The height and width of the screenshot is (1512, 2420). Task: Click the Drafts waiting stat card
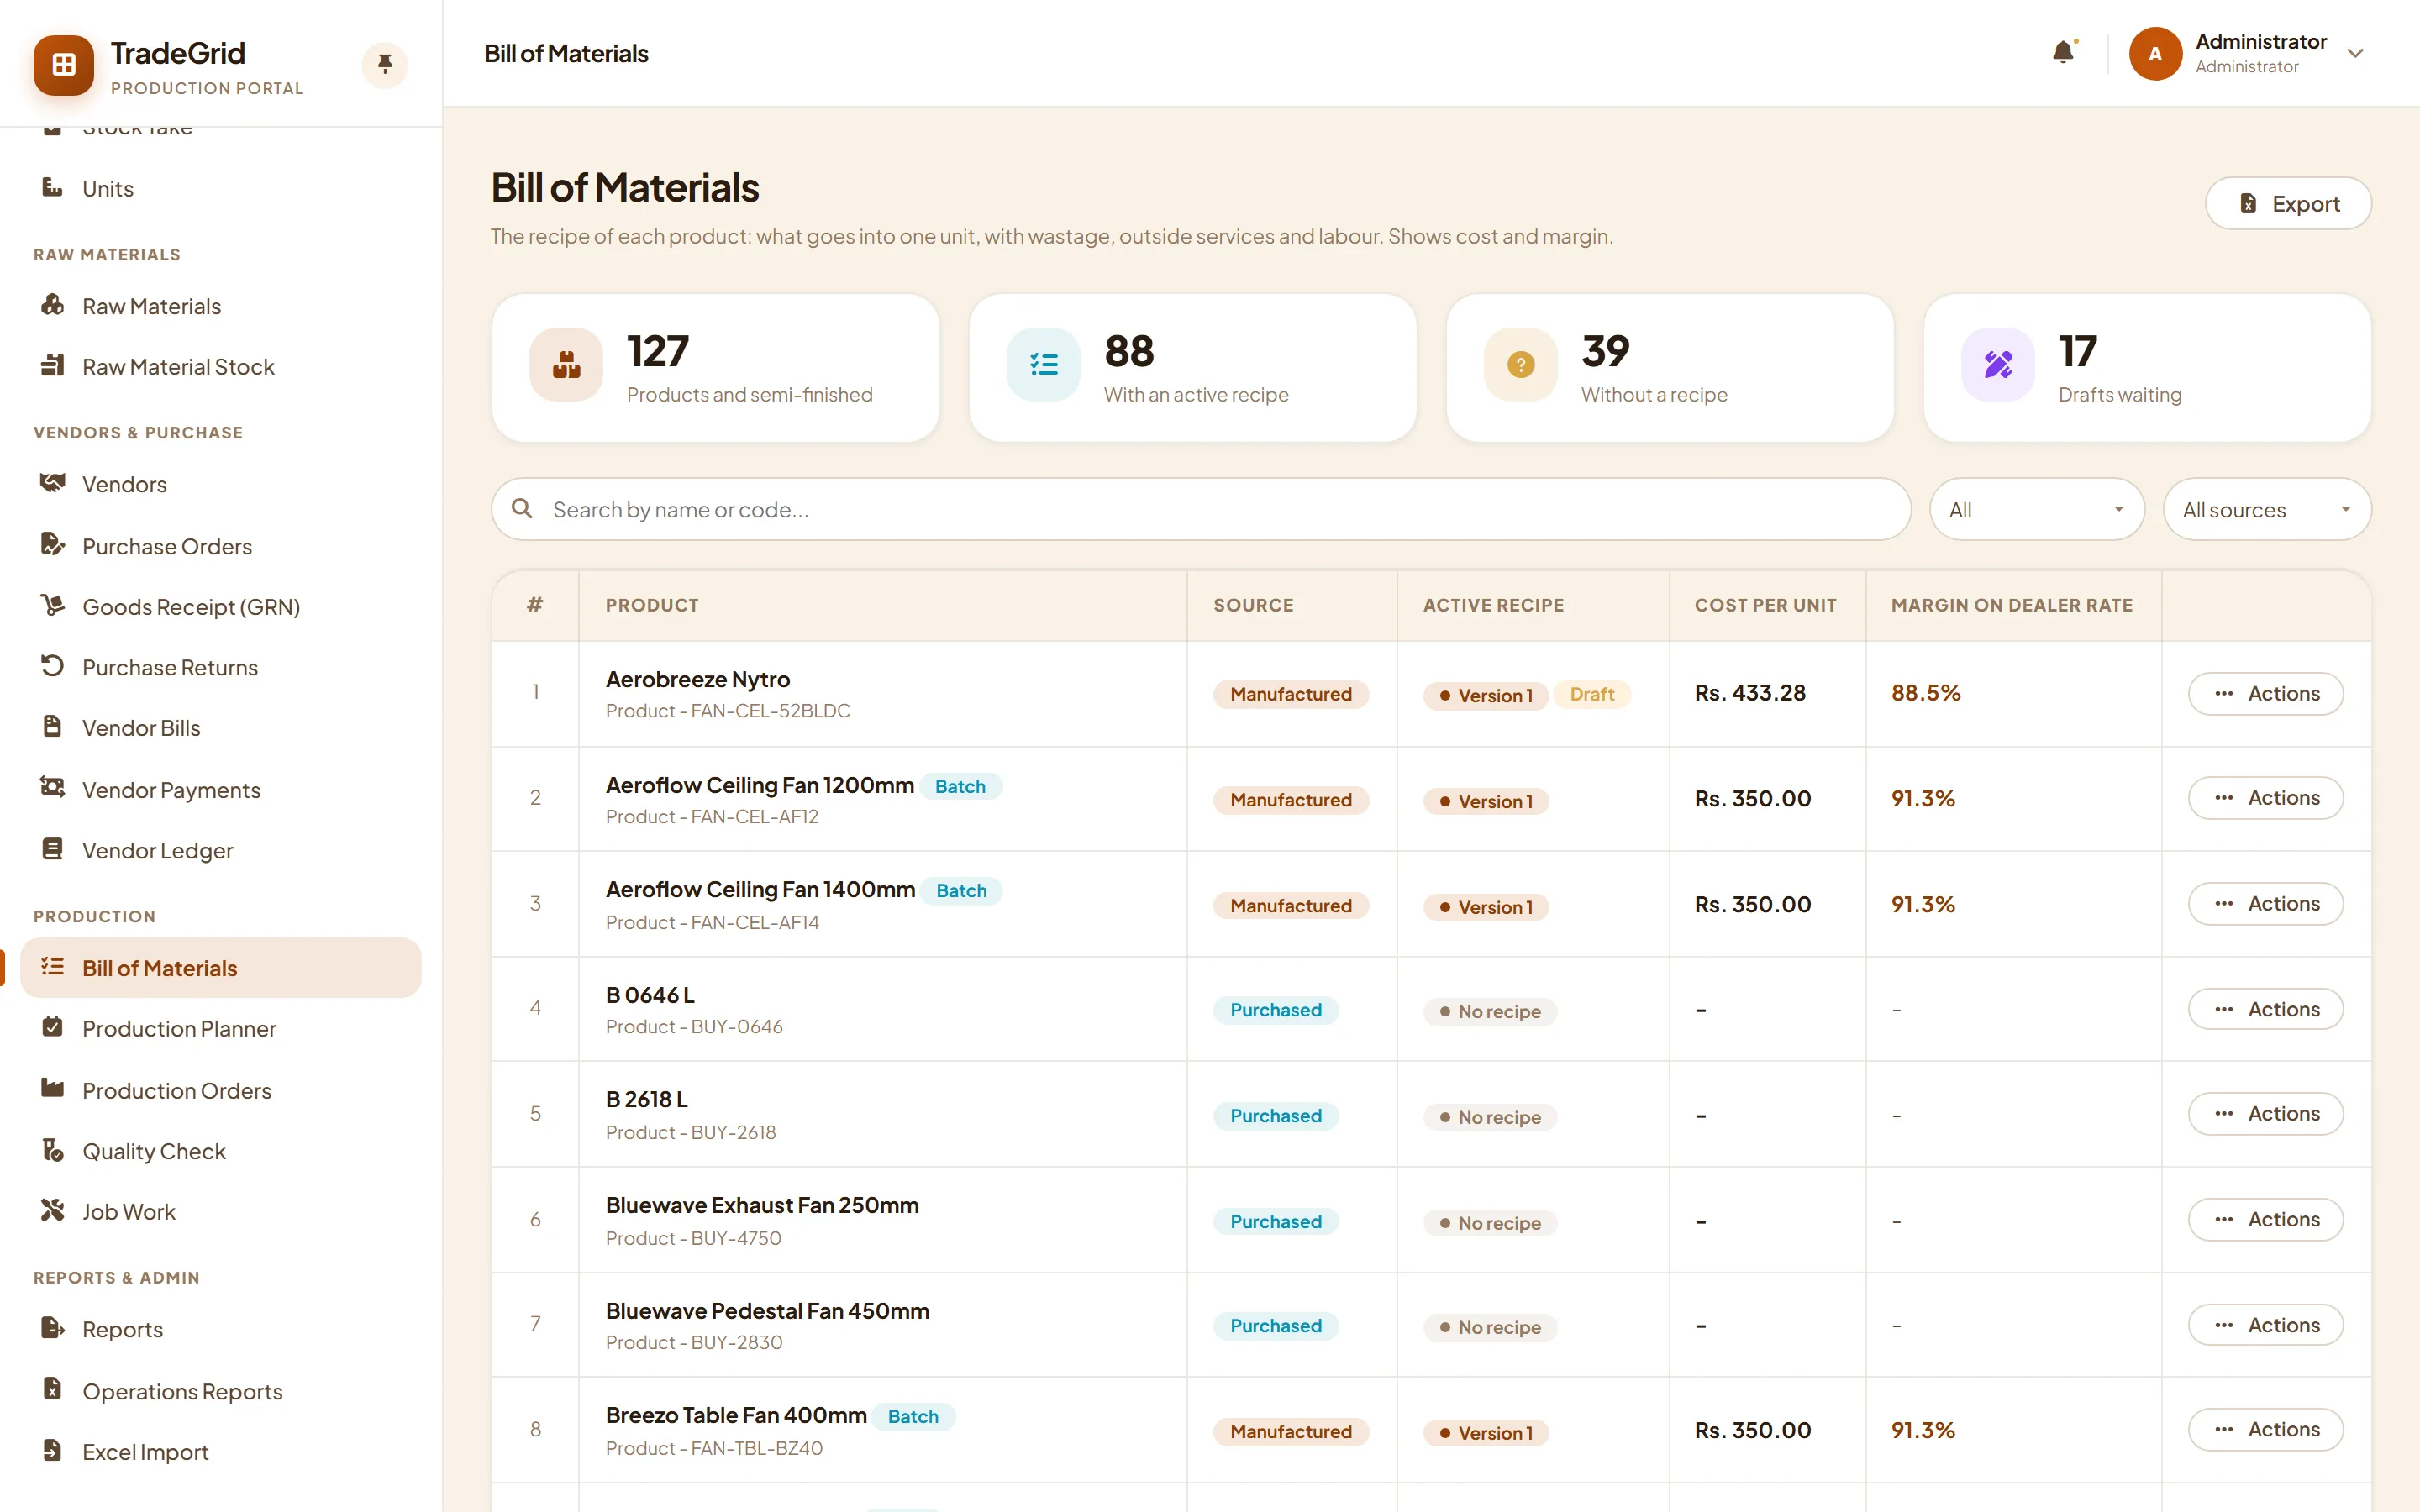(2147, 368)
